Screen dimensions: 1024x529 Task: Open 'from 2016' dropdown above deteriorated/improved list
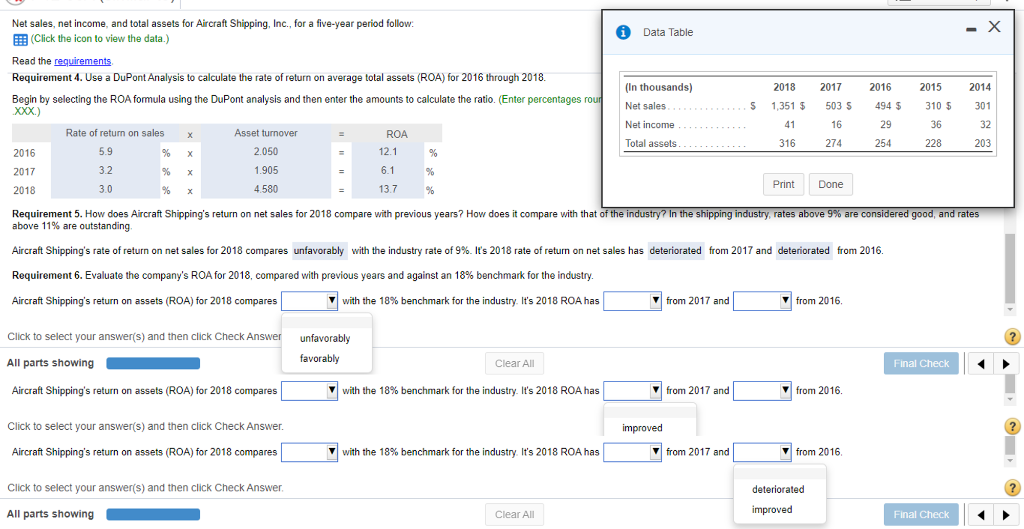[763, 451]
